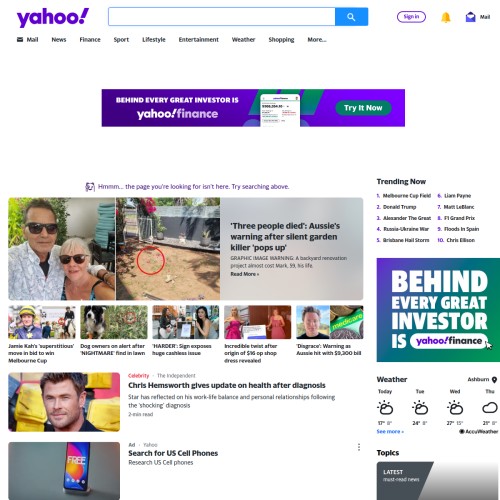Image resolution: width=500 pixels, height=500 pixels.
Task: Open the Melbourne Cup Field trending link
Action: (407, 196)
